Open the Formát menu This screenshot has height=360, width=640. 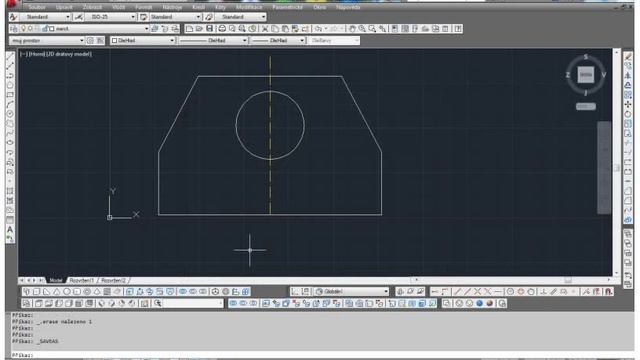point(143,7)
